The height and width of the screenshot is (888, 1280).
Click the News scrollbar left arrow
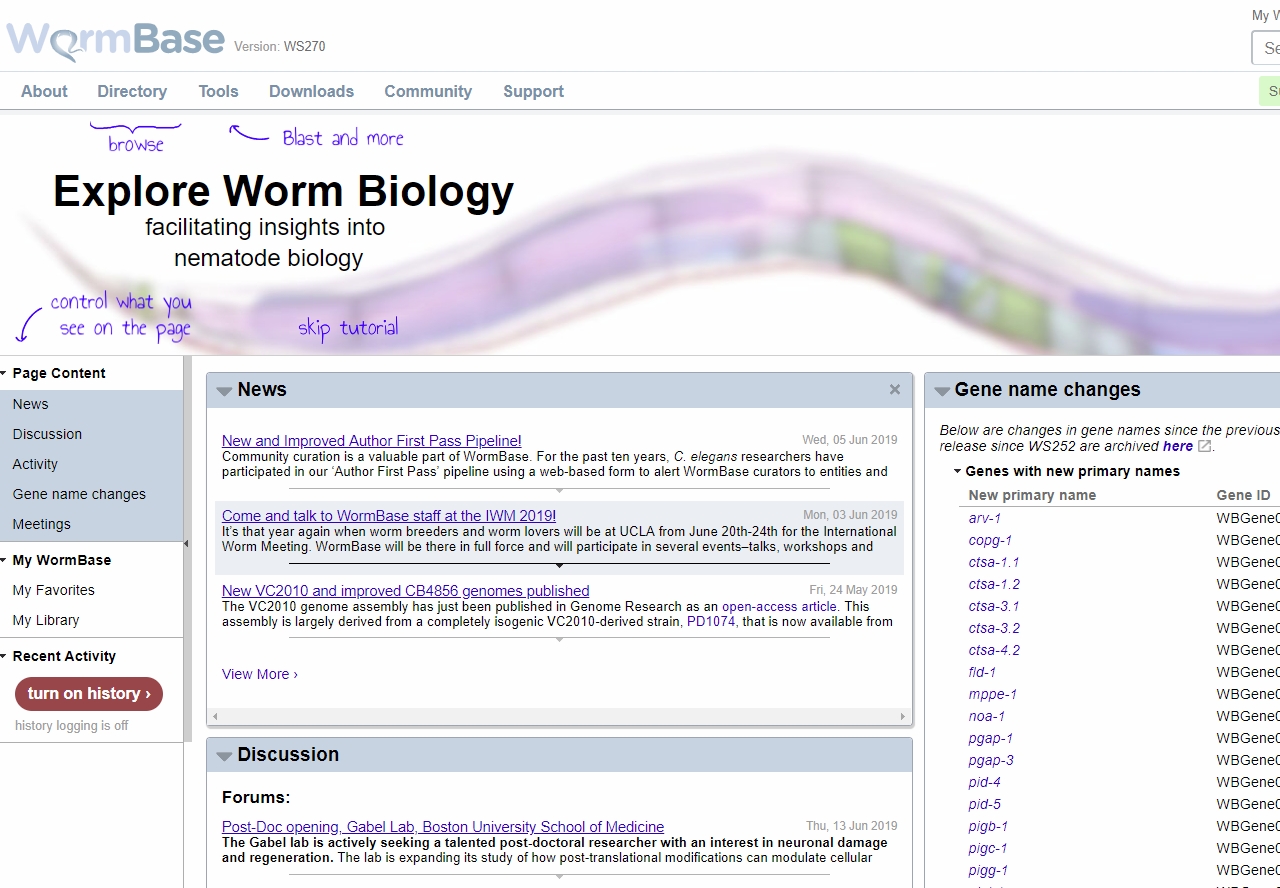[x=214, y=717]
